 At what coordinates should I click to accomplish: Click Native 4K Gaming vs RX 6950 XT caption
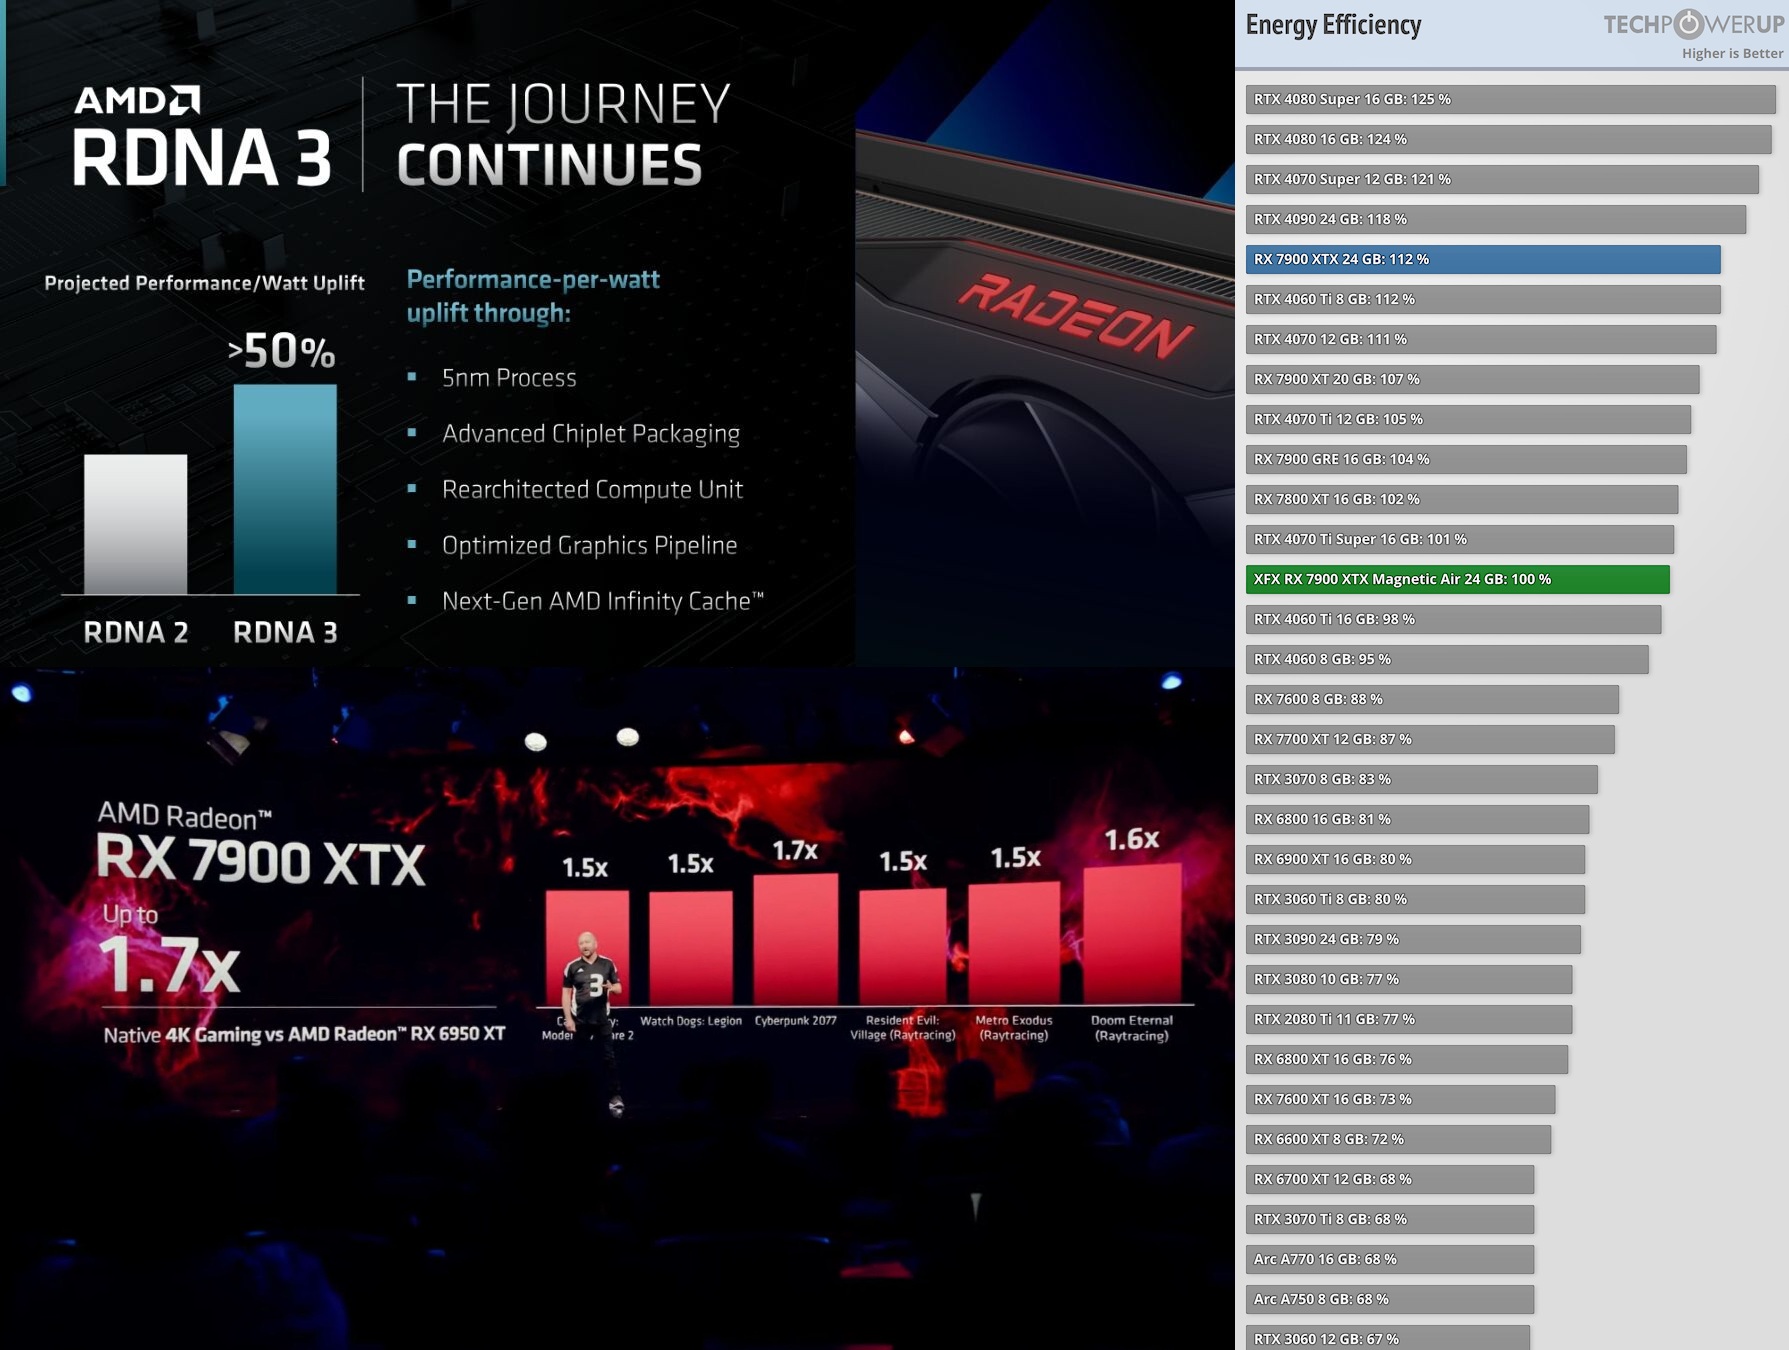point(304,1034)
